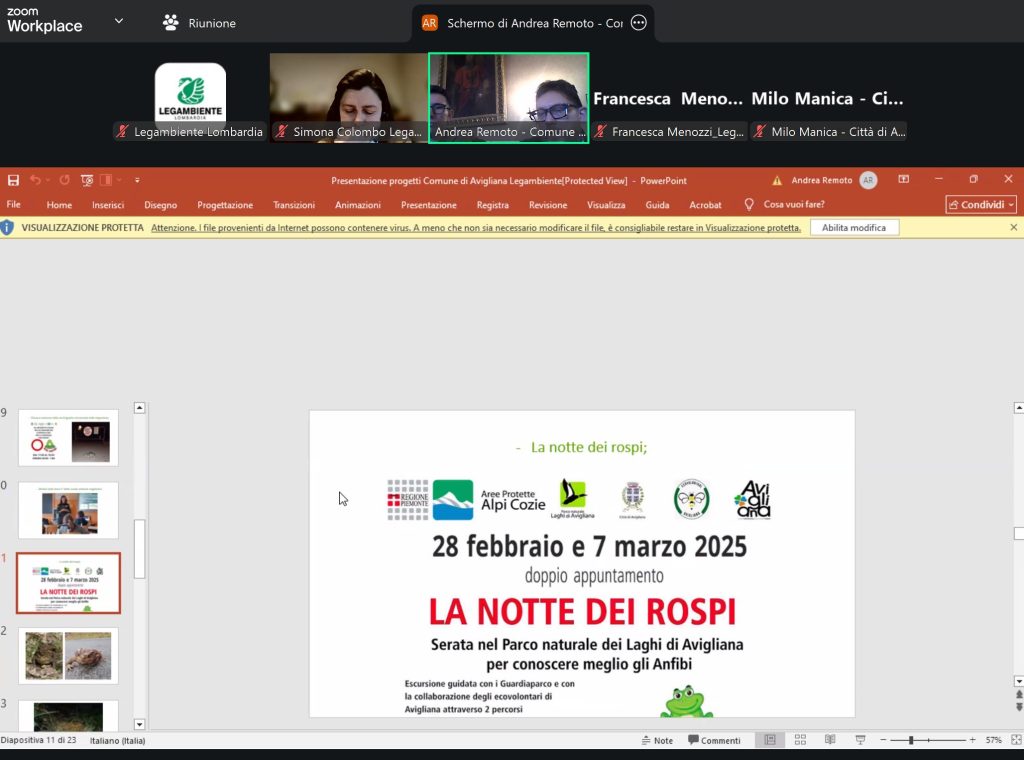Image resolution: width=1024 pixels, height=760 pixels.
Task: Click the Abilita modifica button
Action: [854, 228]
